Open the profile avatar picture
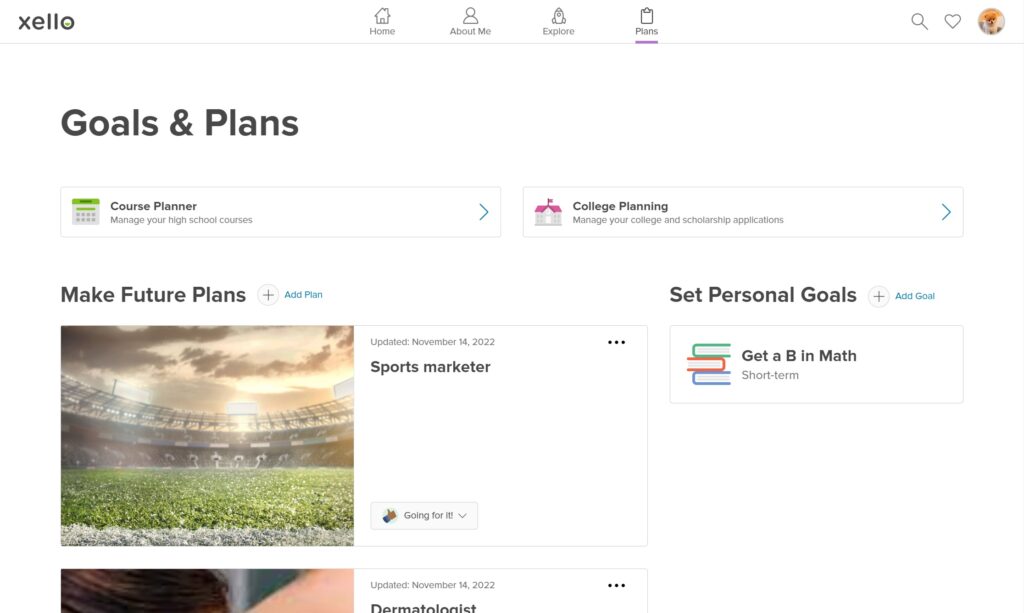This screenshot has width=1024, height=613. (x=990, y=21)
